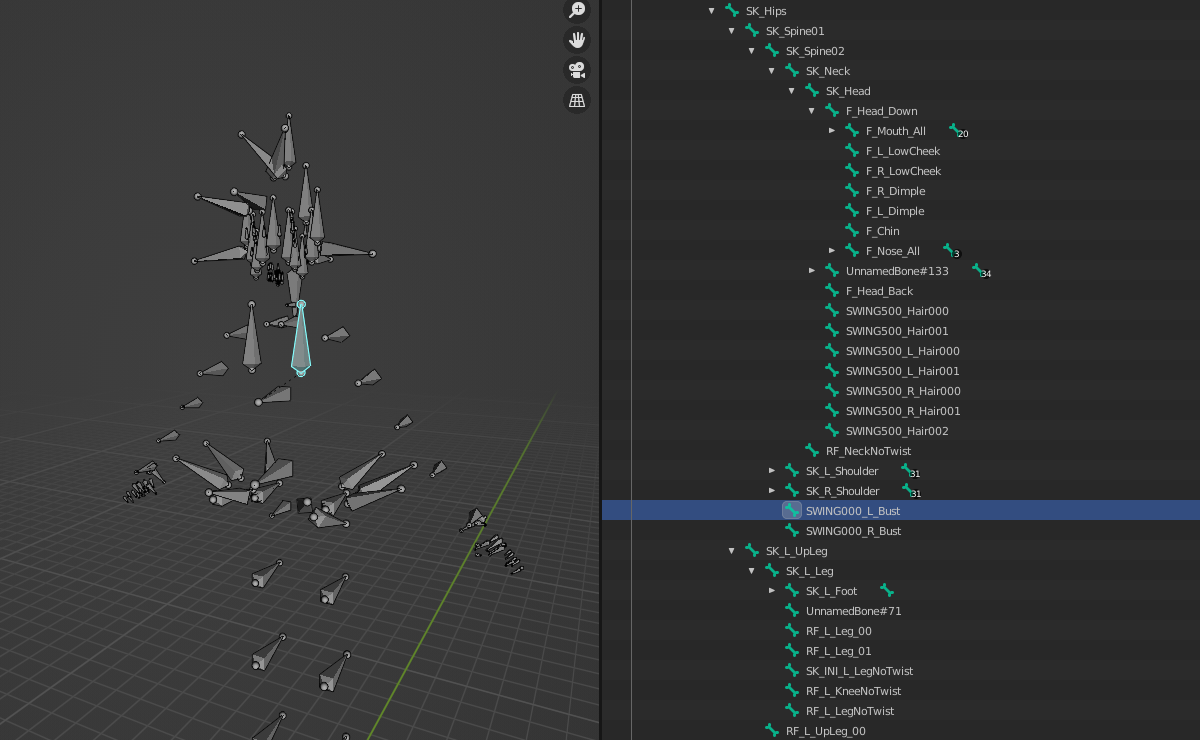The height and width of the screenshot is (740, 1200).
Task: Select the SWING500_L_Hair000 bone
Action: (x=903, y=351)
